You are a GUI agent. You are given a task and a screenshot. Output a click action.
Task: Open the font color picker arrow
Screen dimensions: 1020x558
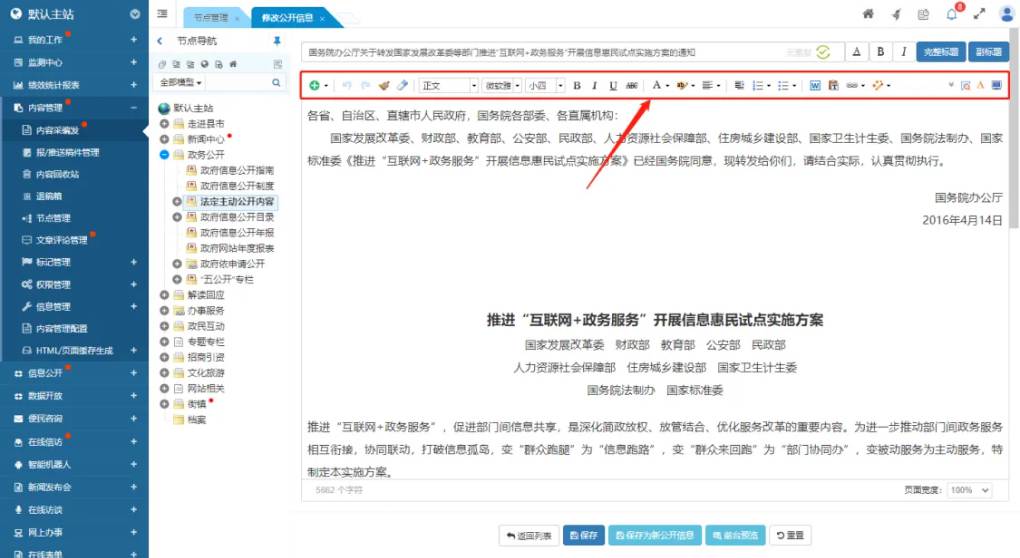[667, 86]
